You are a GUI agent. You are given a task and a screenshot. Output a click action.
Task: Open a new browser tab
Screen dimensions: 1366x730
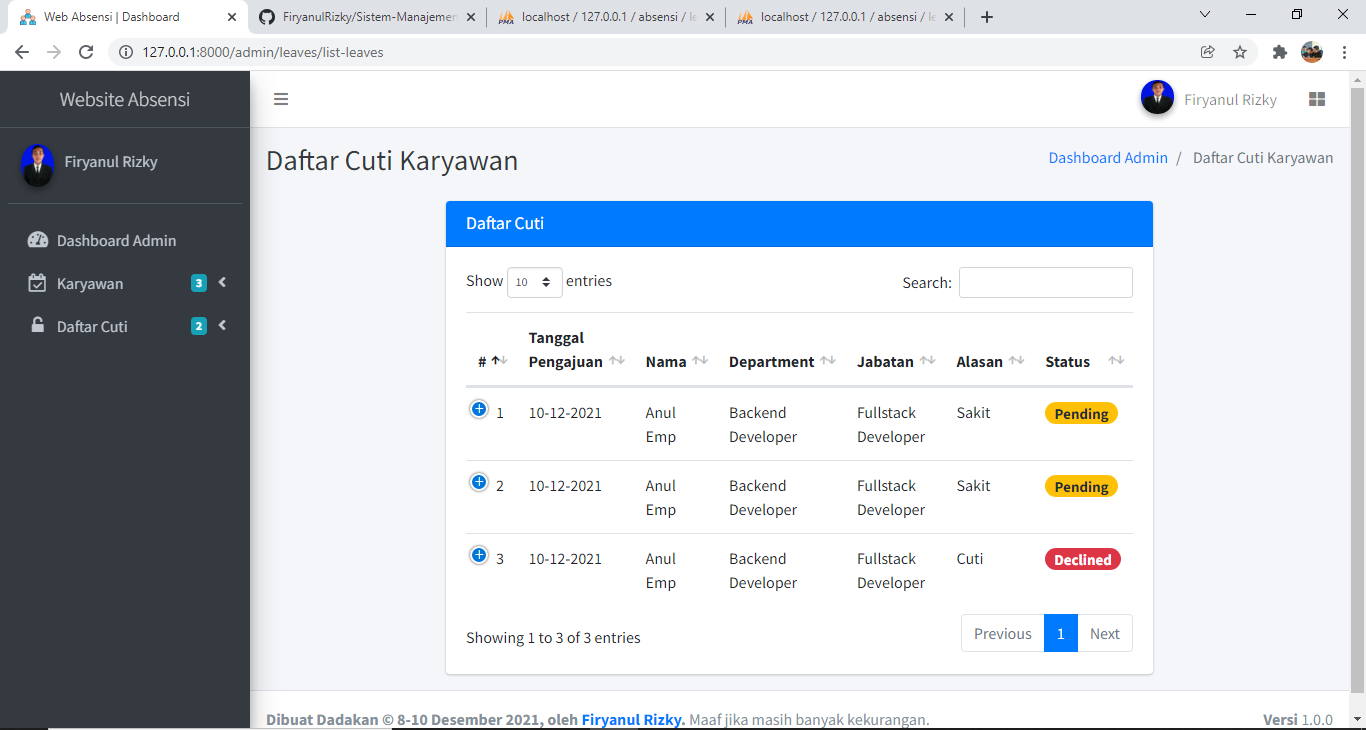[987, 17]
